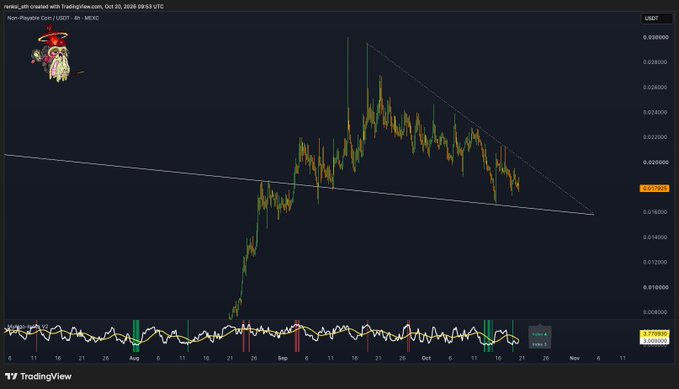
Task: Click the USDT currency label on the price axis
Action: coord(656,18)
